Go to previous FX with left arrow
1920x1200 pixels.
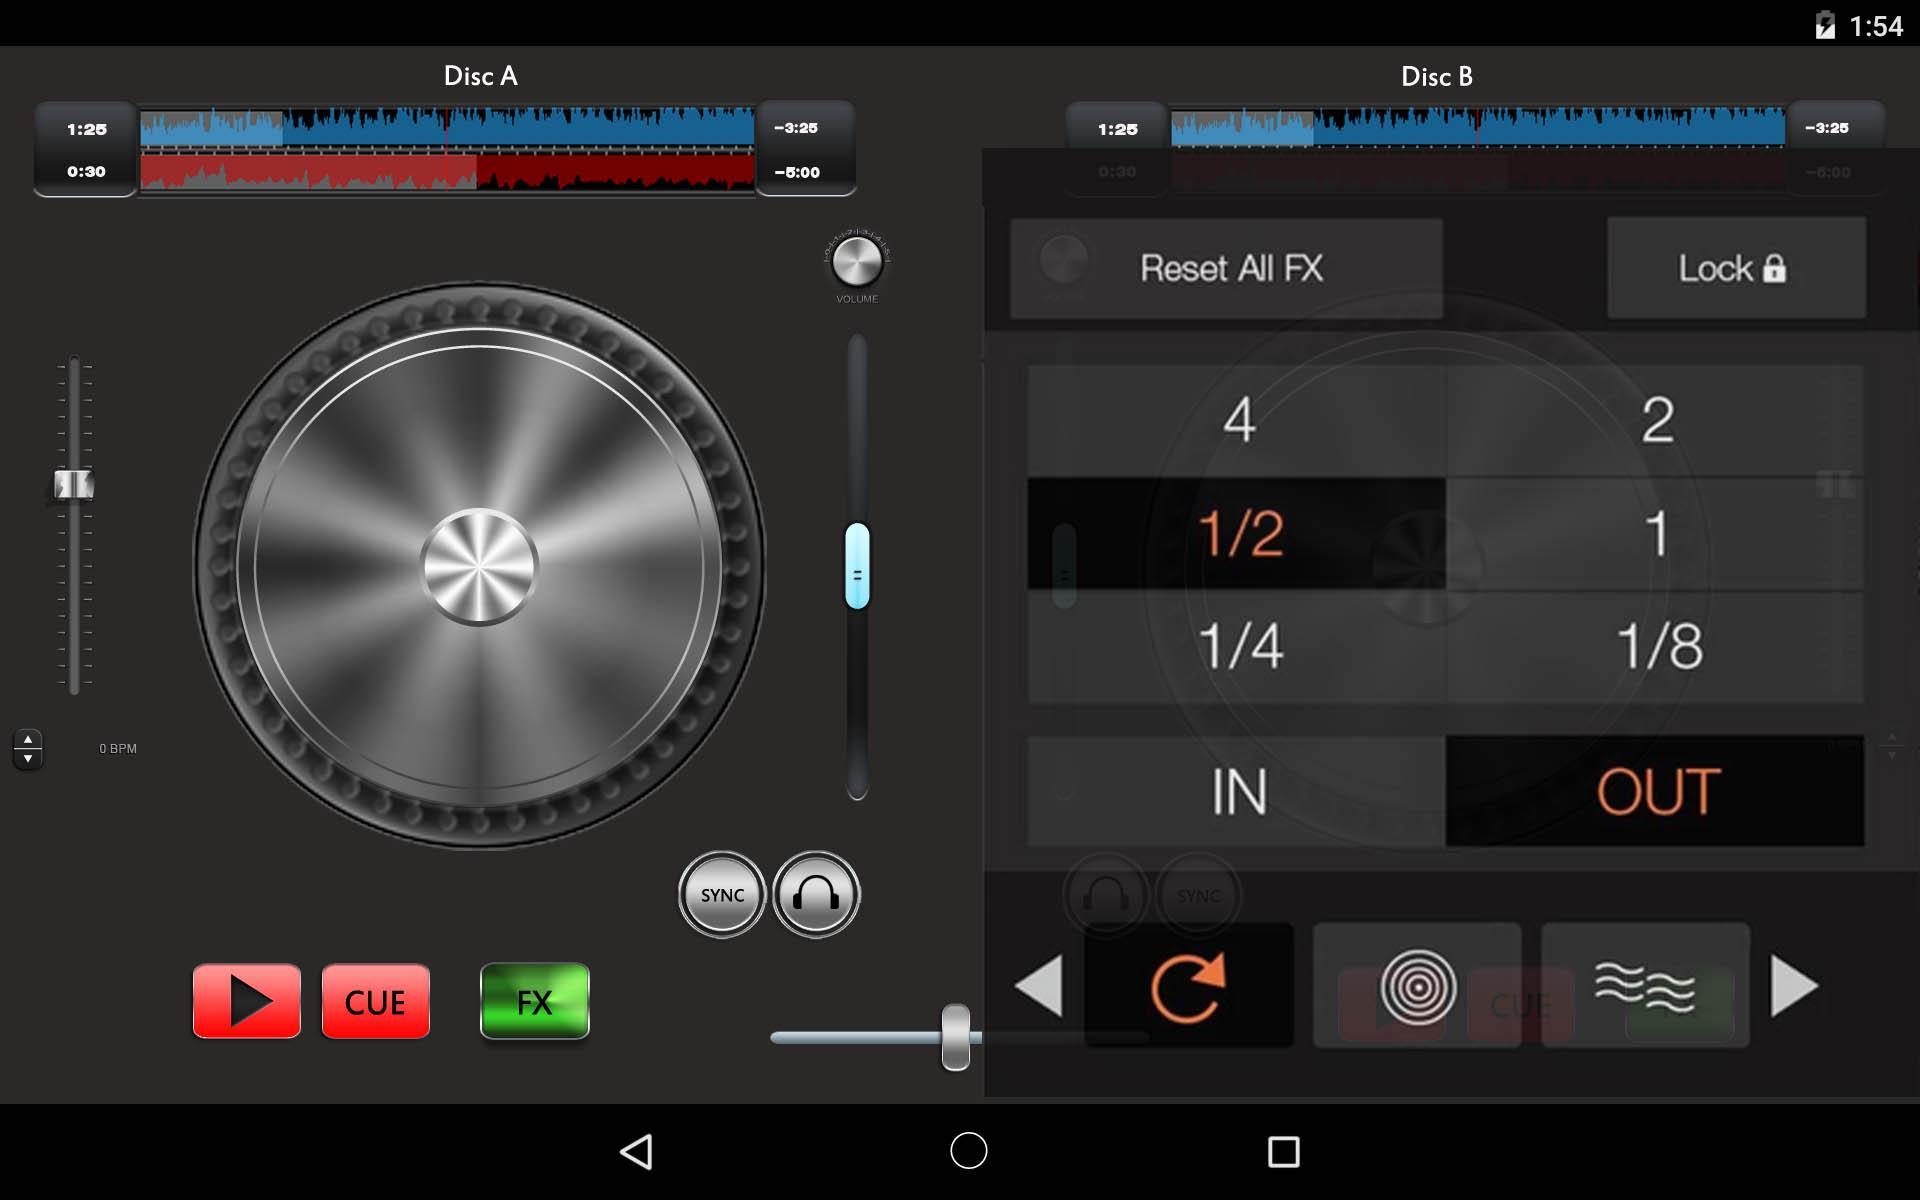tap(1039, 986)
